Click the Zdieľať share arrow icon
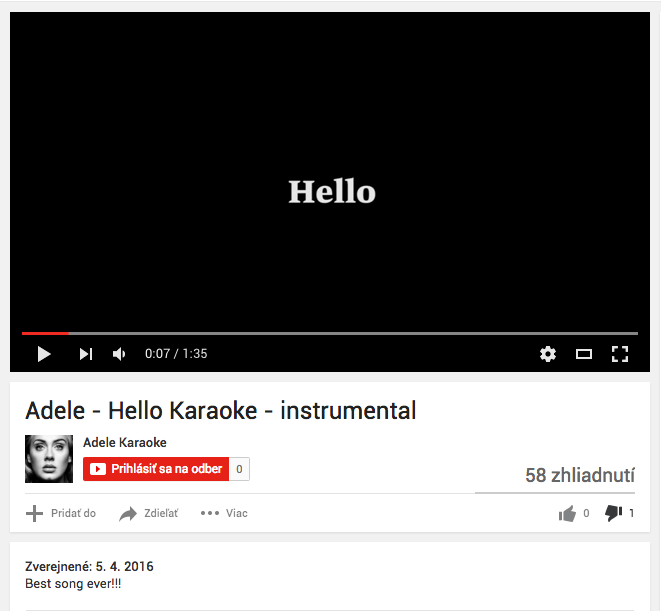661x611 pixels. pyautogui.click(x=128, y=513)
